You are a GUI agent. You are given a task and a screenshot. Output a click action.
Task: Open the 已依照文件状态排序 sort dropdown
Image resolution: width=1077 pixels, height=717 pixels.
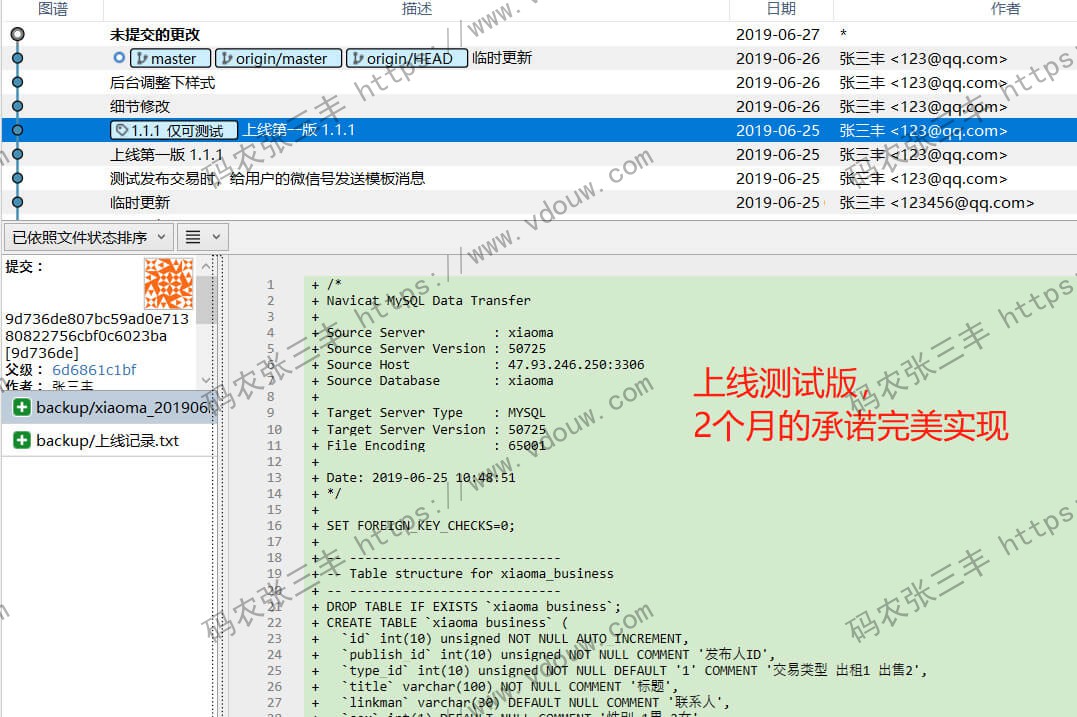click(x=88, y=237)
